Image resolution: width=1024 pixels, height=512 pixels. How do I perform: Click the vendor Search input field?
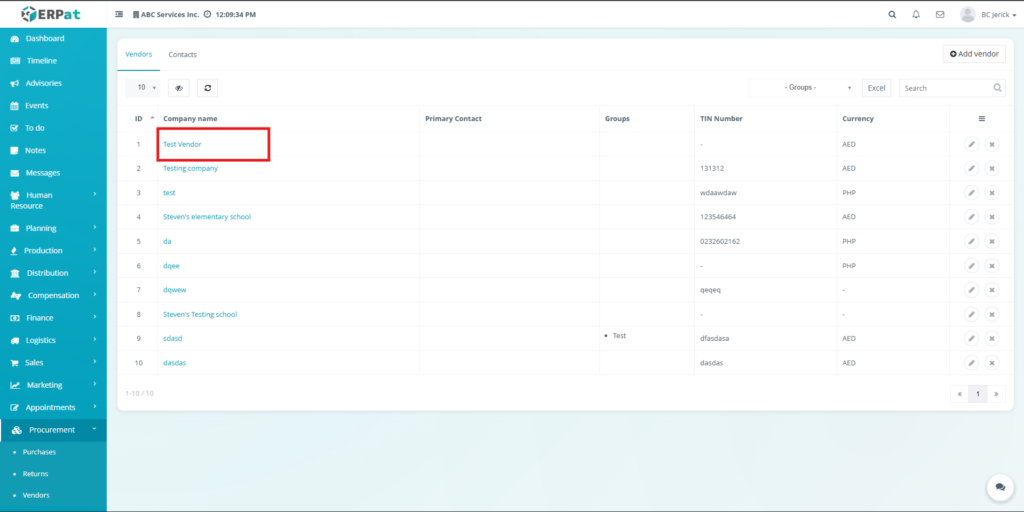[952, 88]
